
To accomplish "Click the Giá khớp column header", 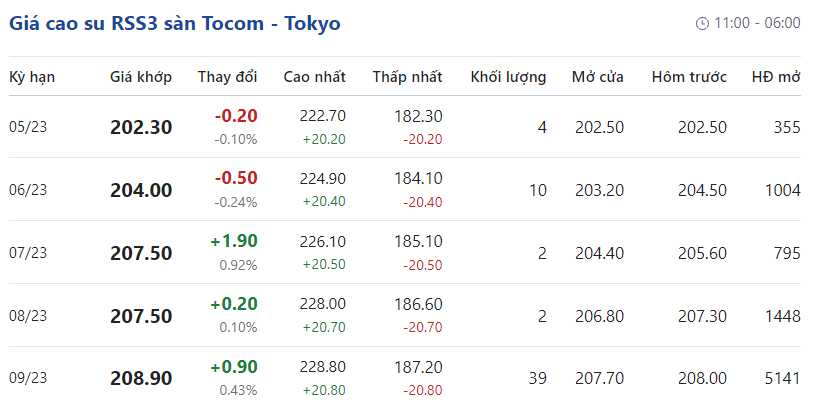I will 141,77.
